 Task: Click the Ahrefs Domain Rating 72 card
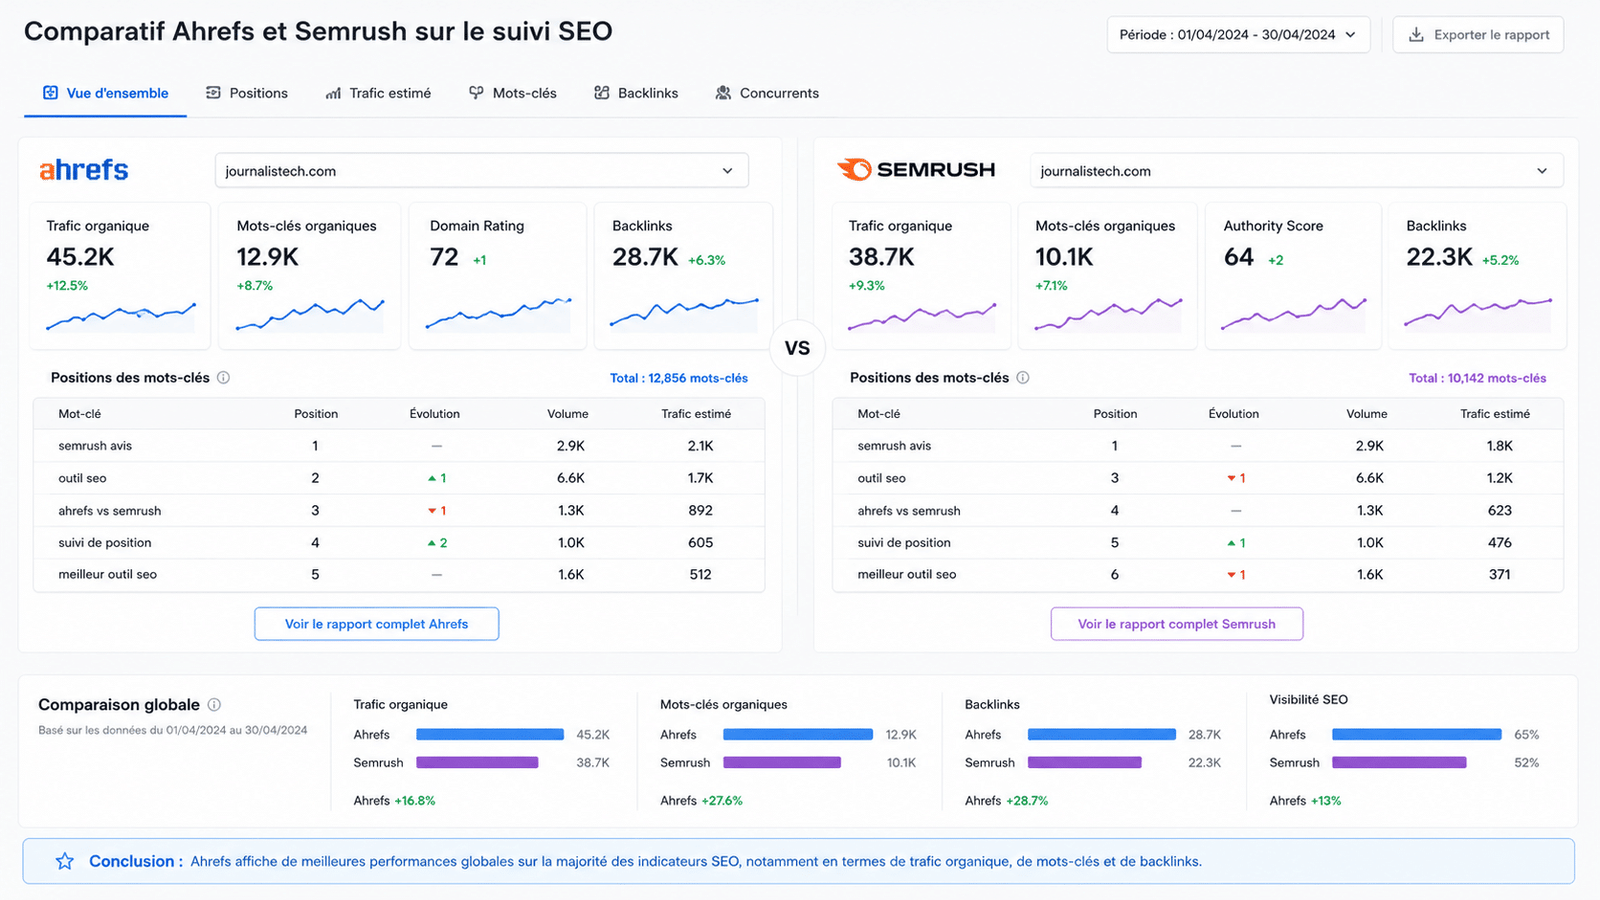coord(499,276)
